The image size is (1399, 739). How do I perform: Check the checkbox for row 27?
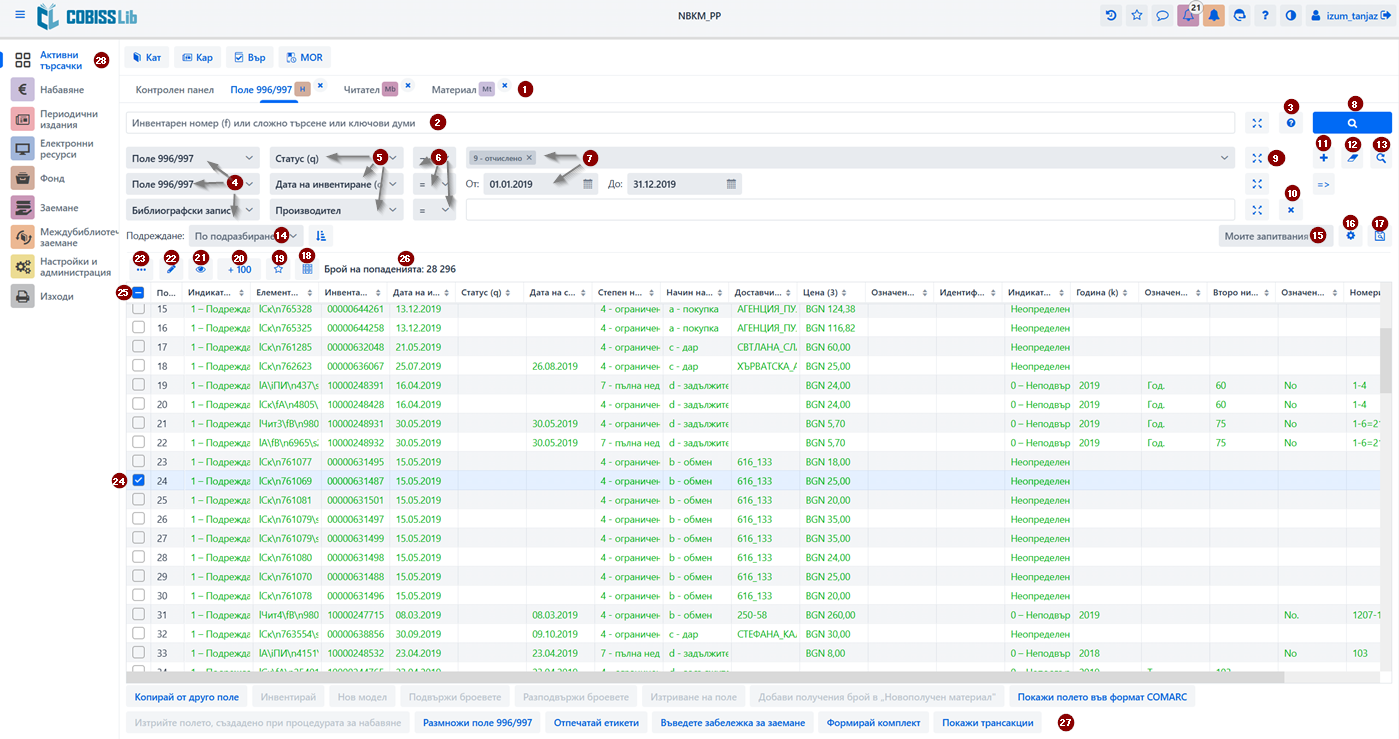pos(138,537)
